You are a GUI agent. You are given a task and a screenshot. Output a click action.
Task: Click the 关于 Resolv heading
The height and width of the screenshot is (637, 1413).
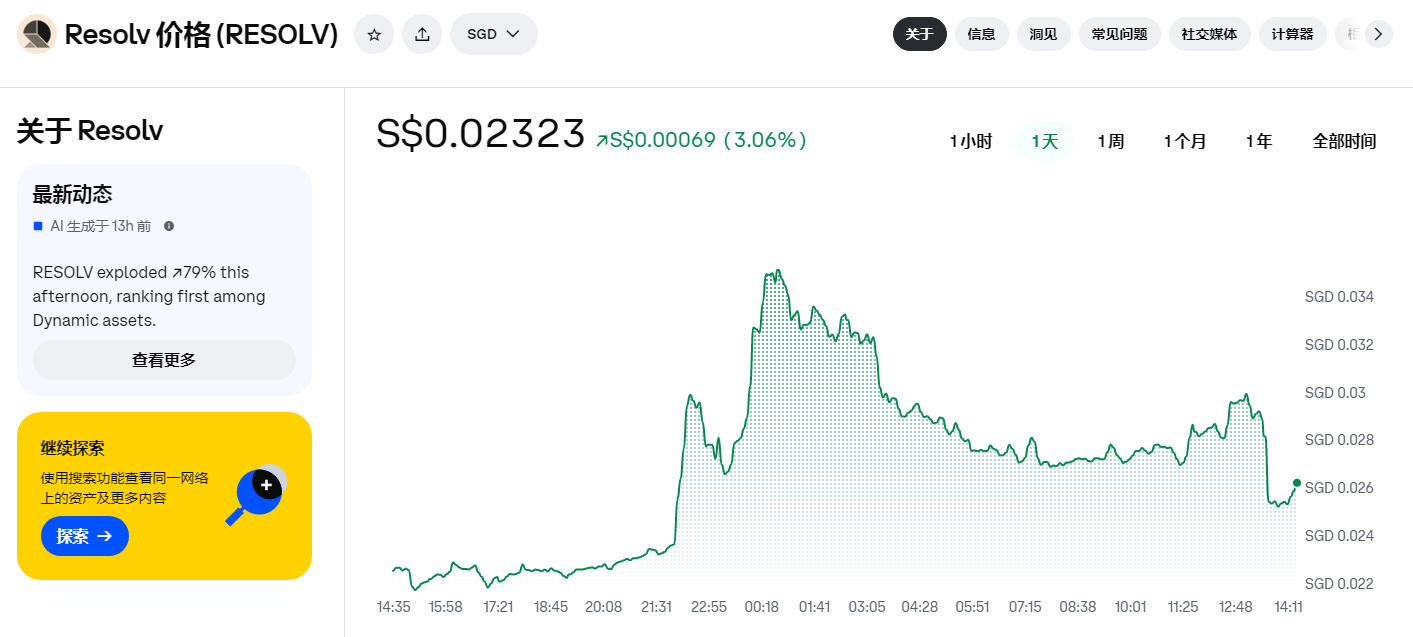90,131
